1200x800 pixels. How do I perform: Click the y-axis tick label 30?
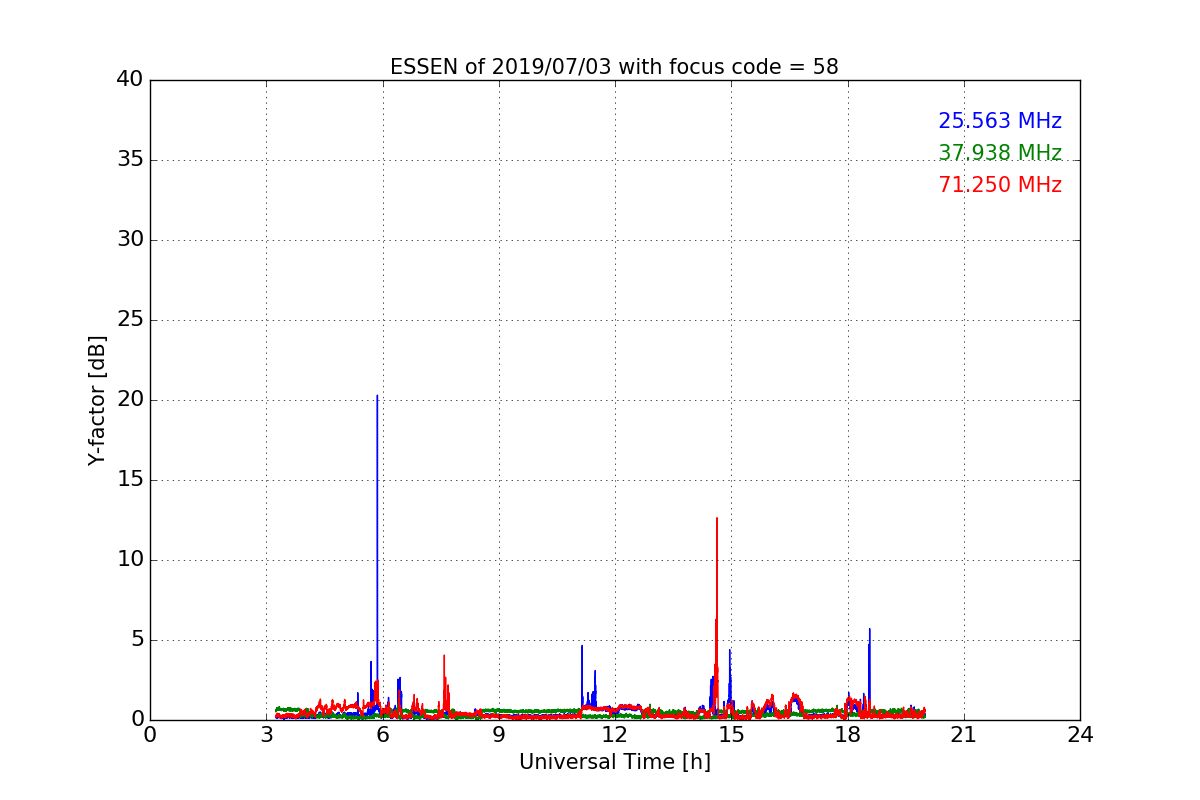(129, 240)
